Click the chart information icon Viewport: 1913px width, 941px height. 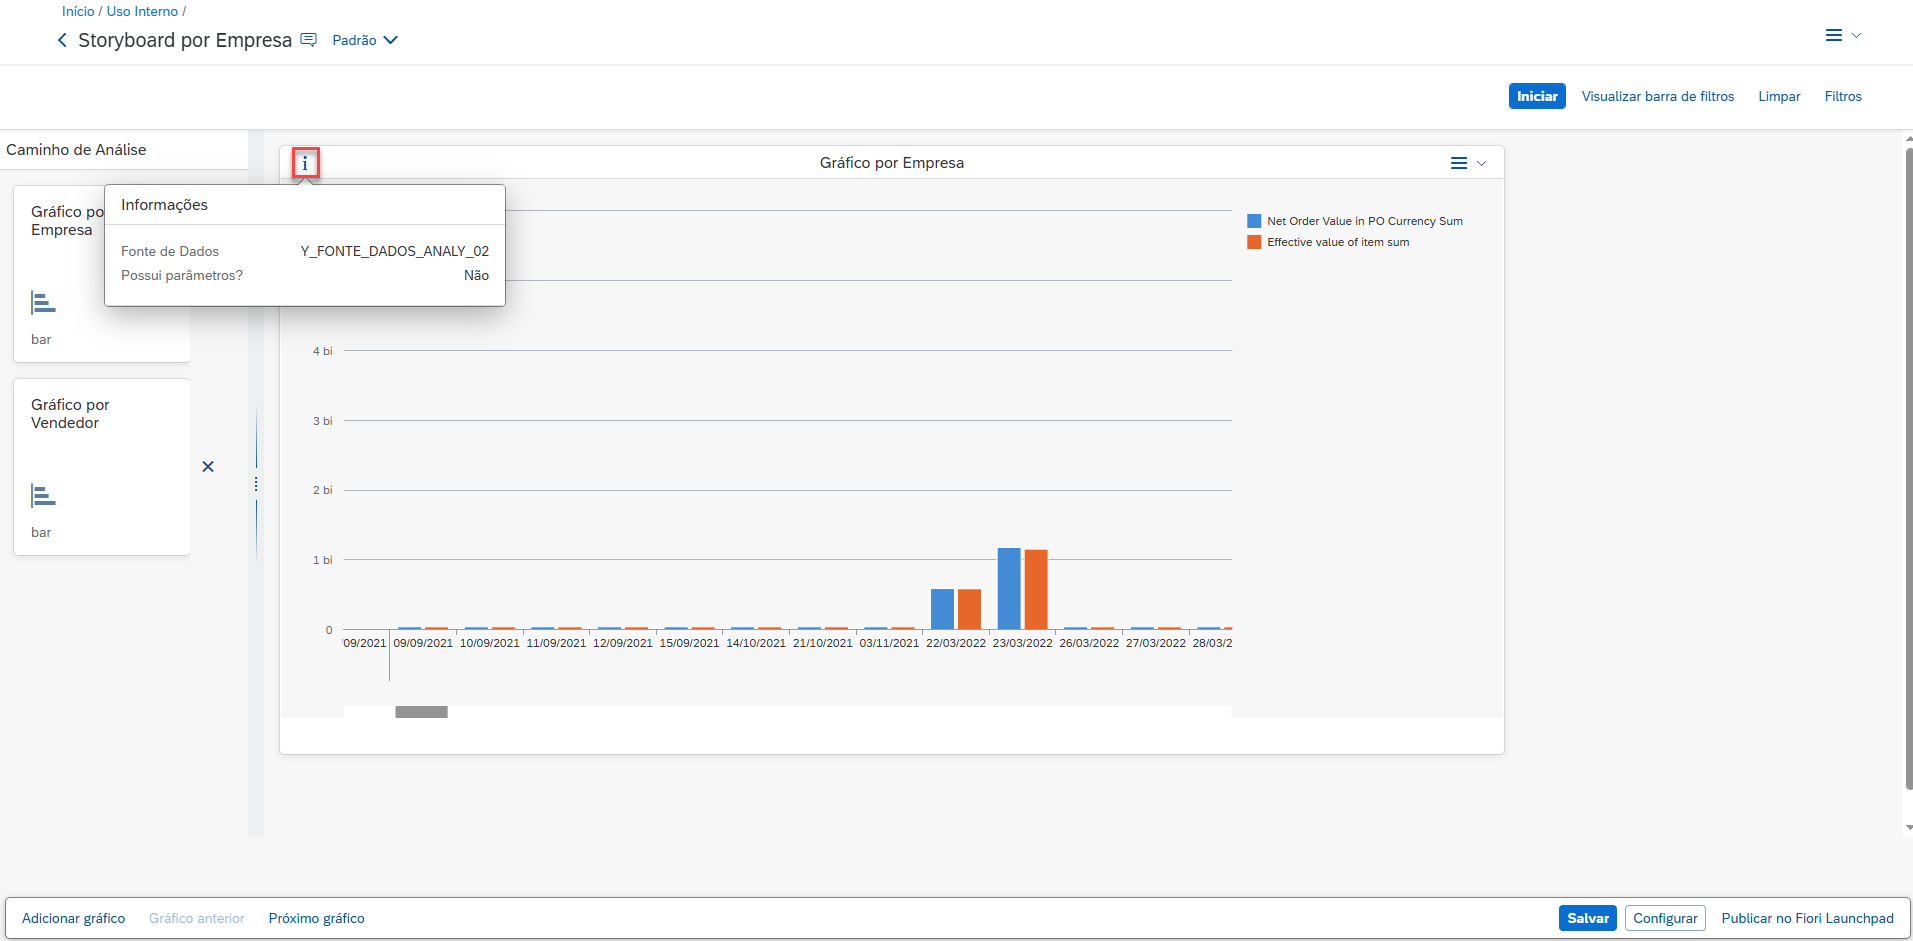click(305, 164)
